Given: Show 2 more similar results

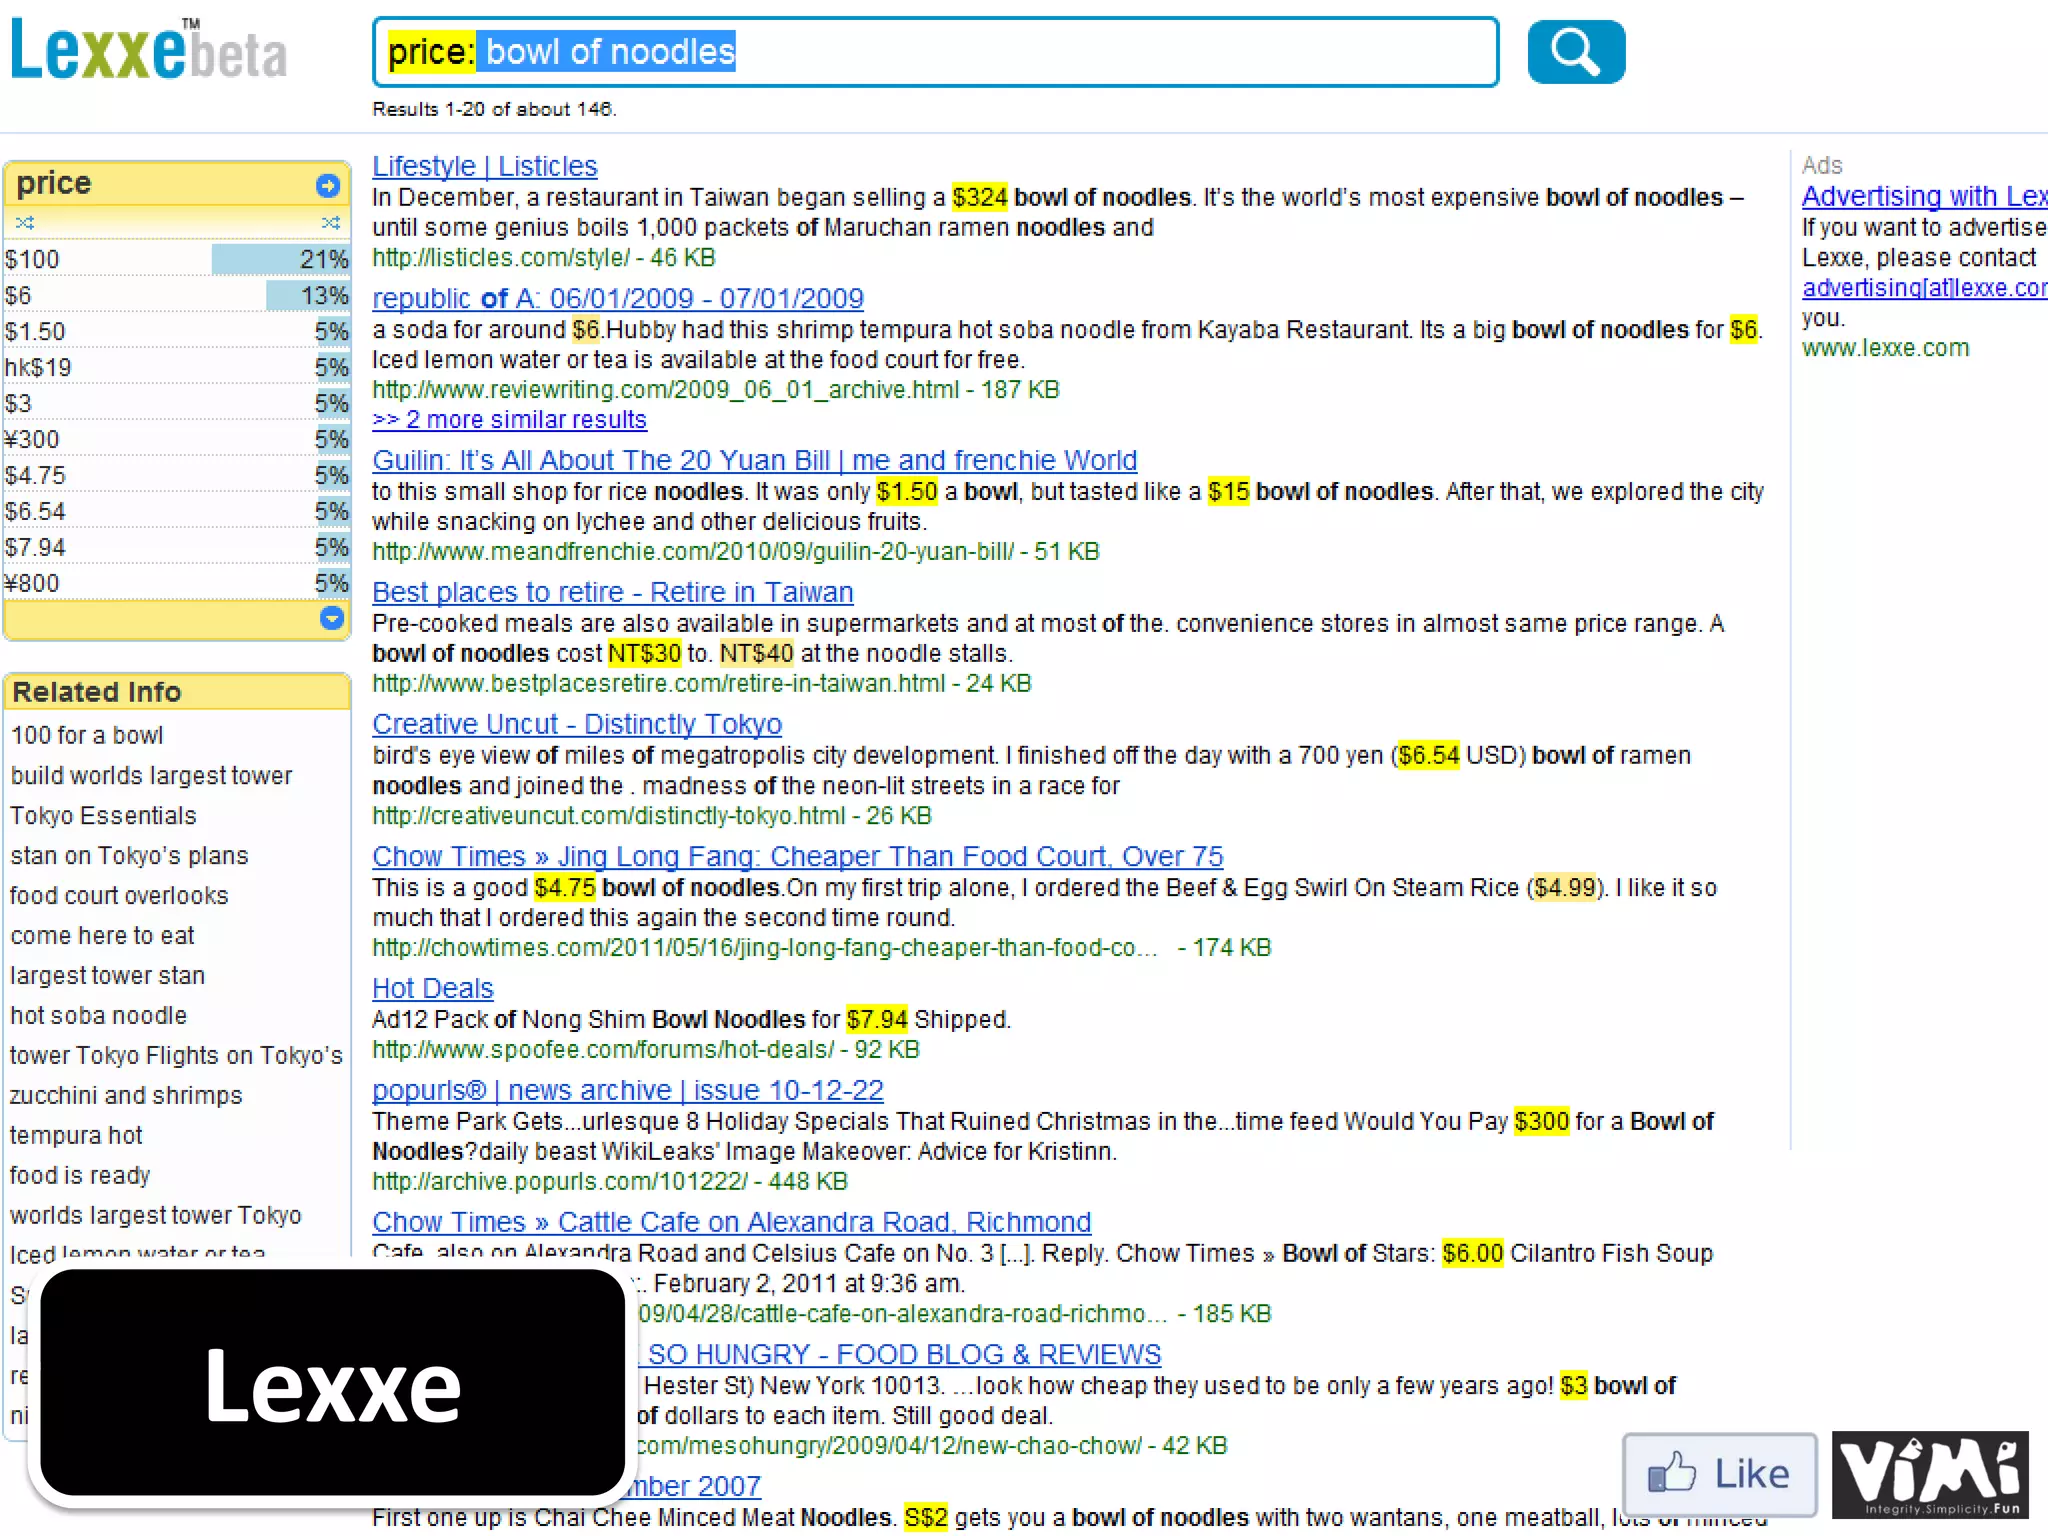Looking at the screenshot, I should pos(510,420).
